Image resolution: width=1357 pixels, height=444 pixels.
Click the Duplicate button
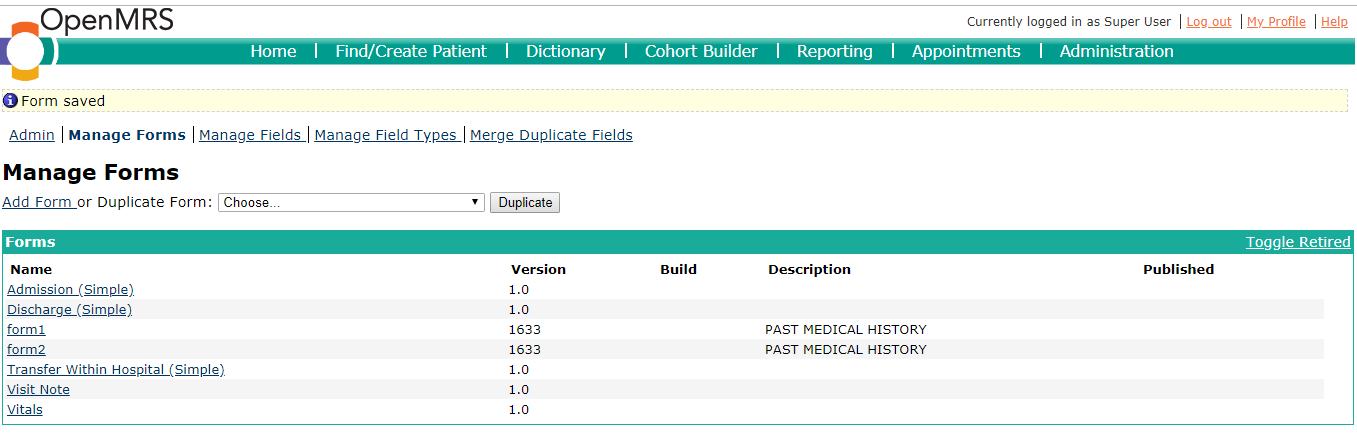click(525, 202)
